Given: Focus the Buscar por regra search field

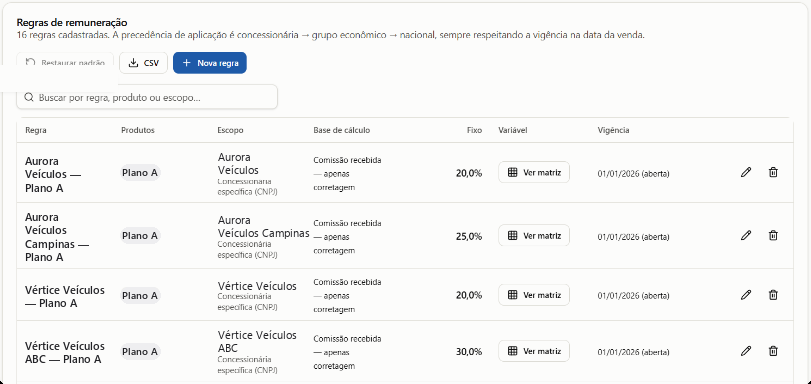Looking at the screenshot, I should point(147,97).
